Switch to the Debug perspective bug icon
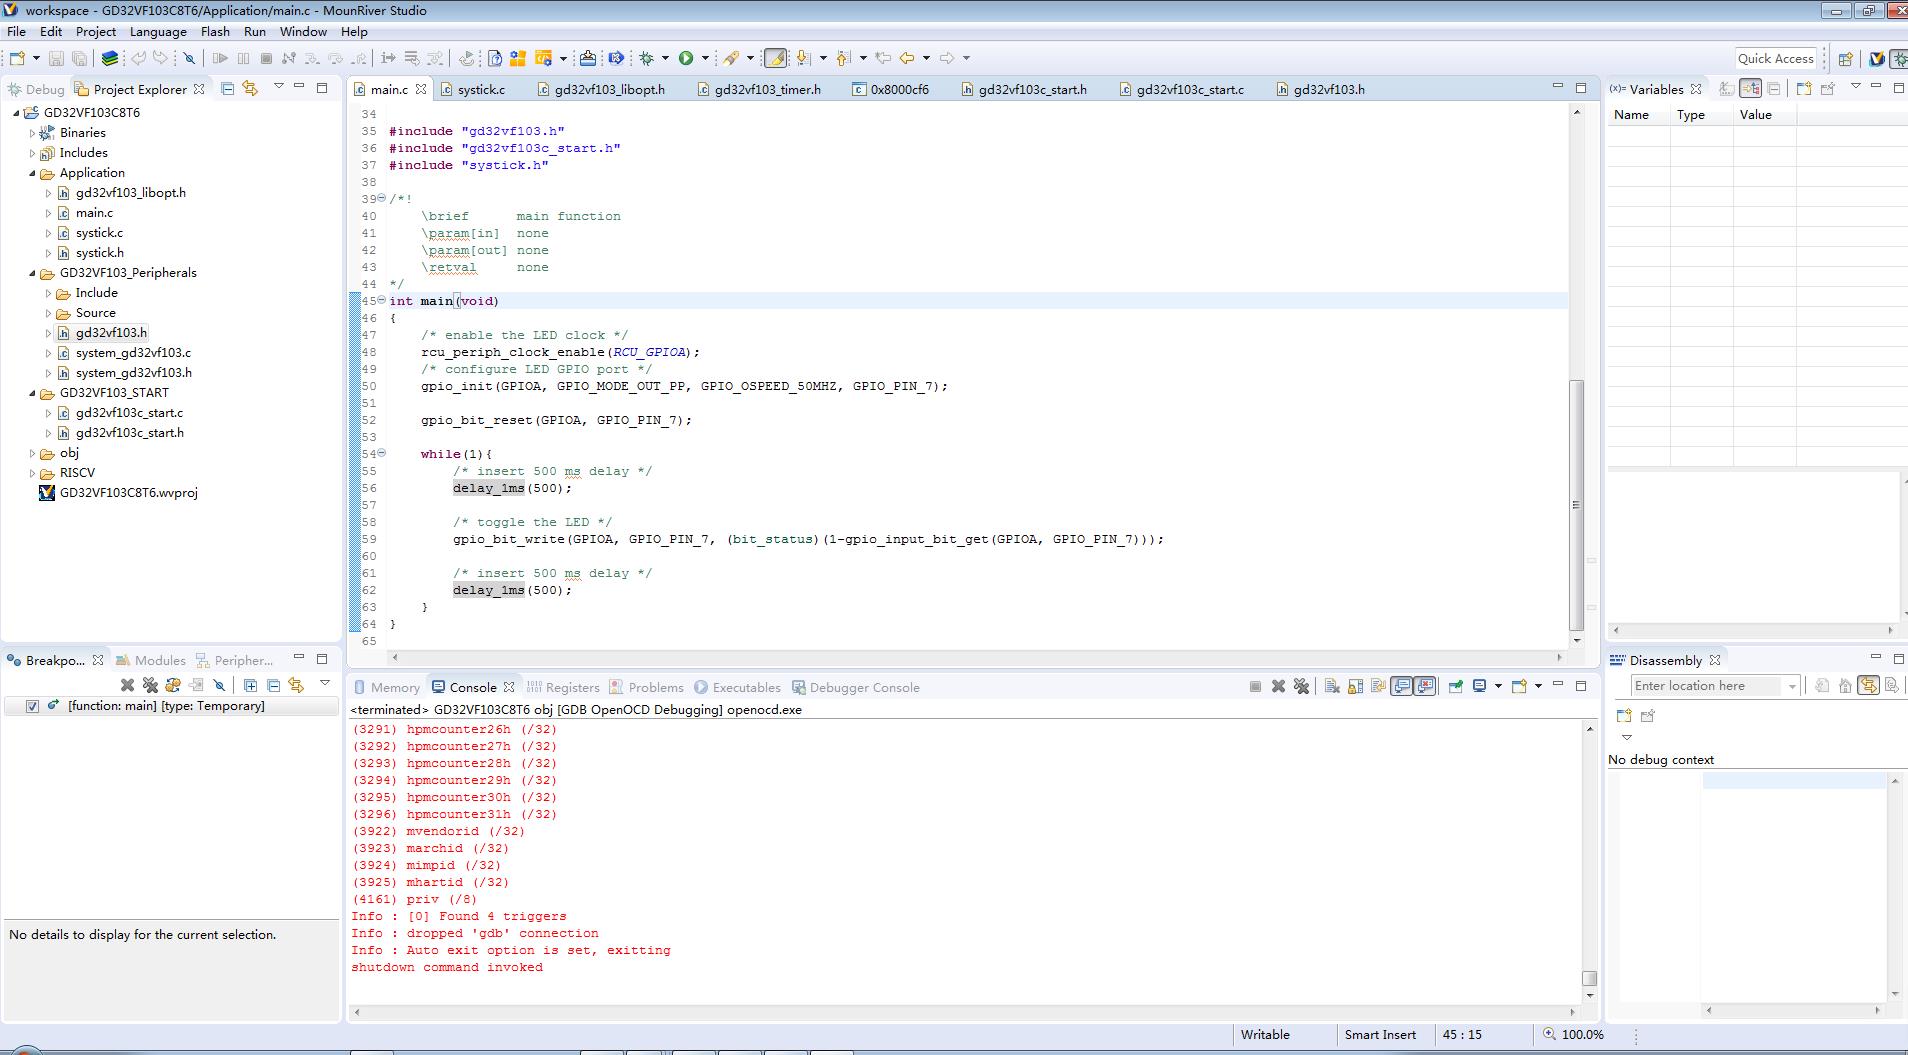This screenshot has height=1055, width=1908. 1899,59
